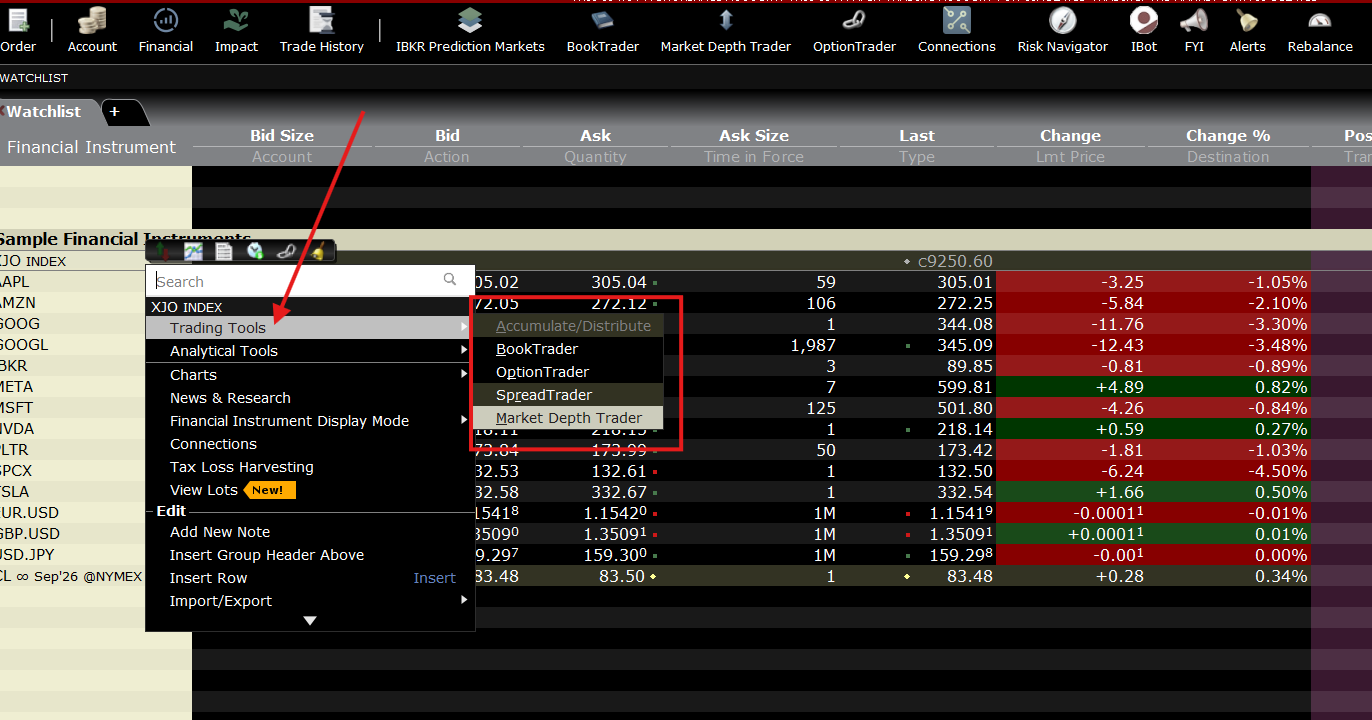Viewport: 1372px width, 720px height.
Task: Click the chain link quick icon
Action: pyautogui.click(x=286, y=251)
